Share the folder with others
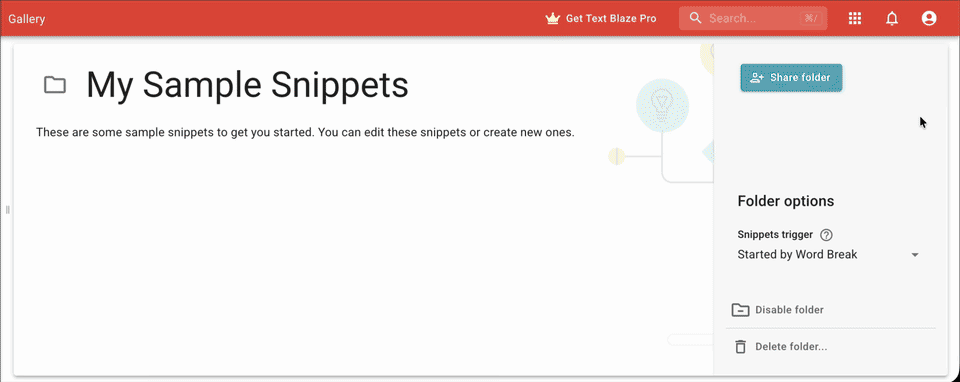 pyautogui.click(x=791, y=78)
